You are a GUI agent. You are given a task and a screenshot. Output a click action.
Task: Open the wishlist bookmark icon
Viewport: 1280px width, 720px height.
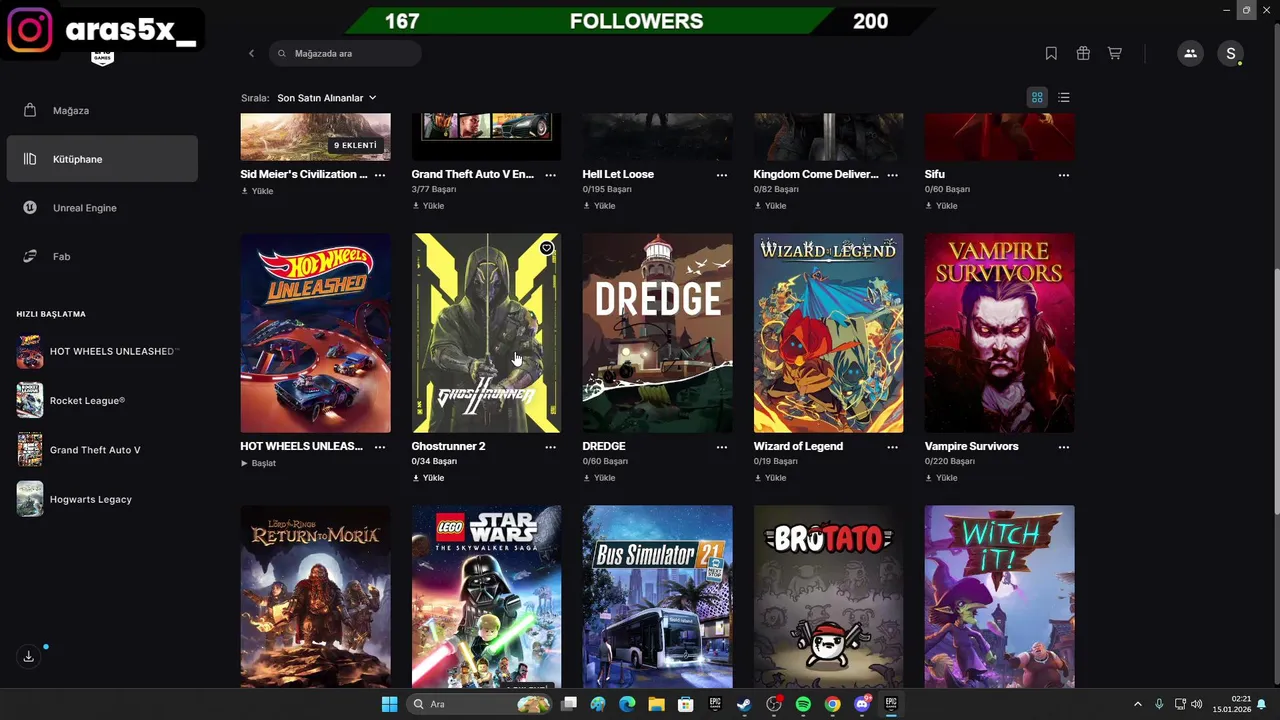point(1051,53)
